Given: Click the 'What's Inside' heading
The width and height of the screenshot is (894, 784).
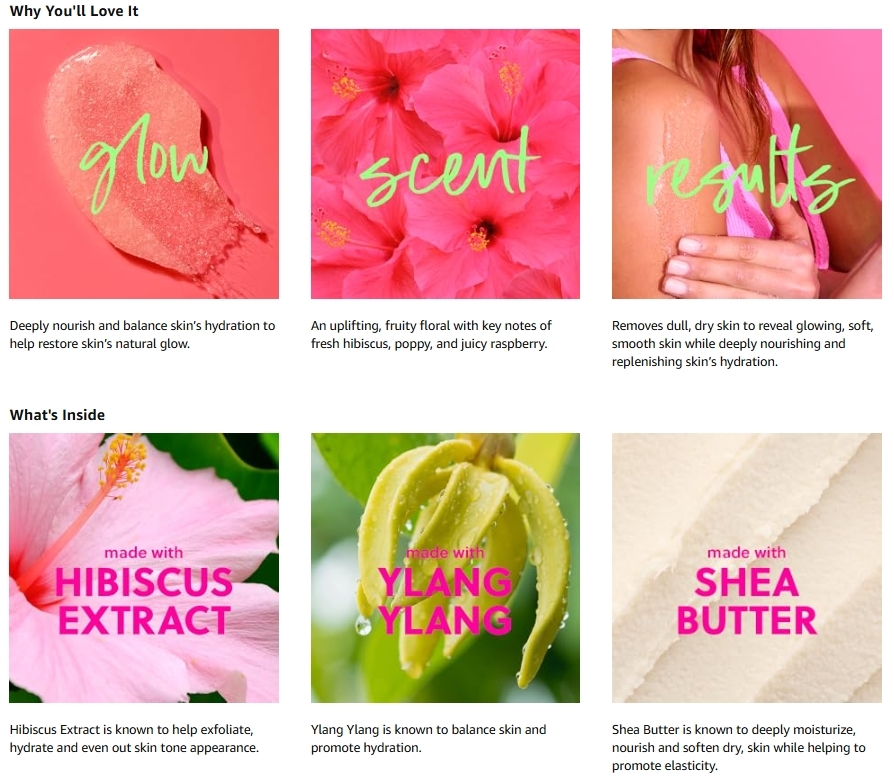Looking at the screenshot, I should [57, 415].
